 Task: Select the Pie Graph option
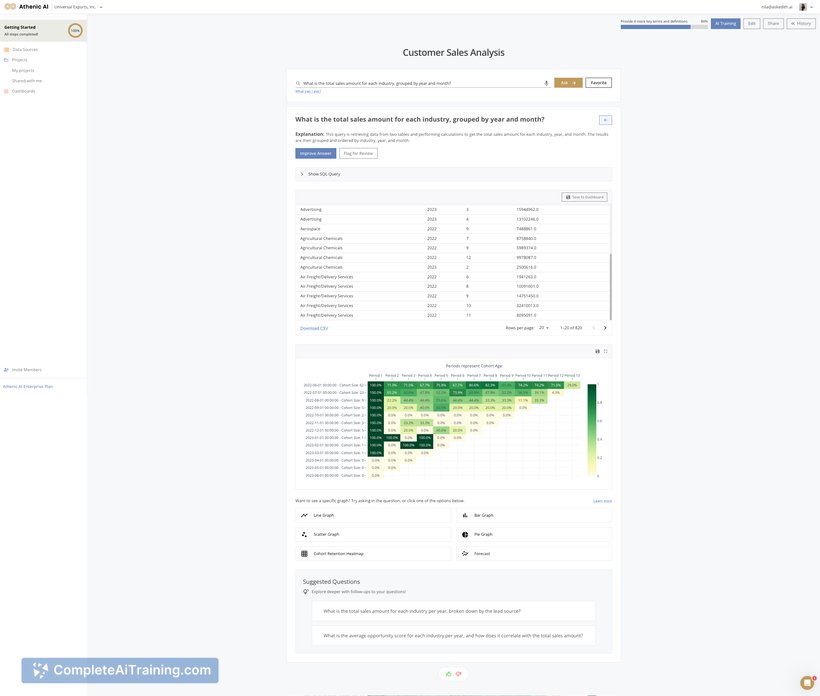pyautogui.click(x=534, y=534)
